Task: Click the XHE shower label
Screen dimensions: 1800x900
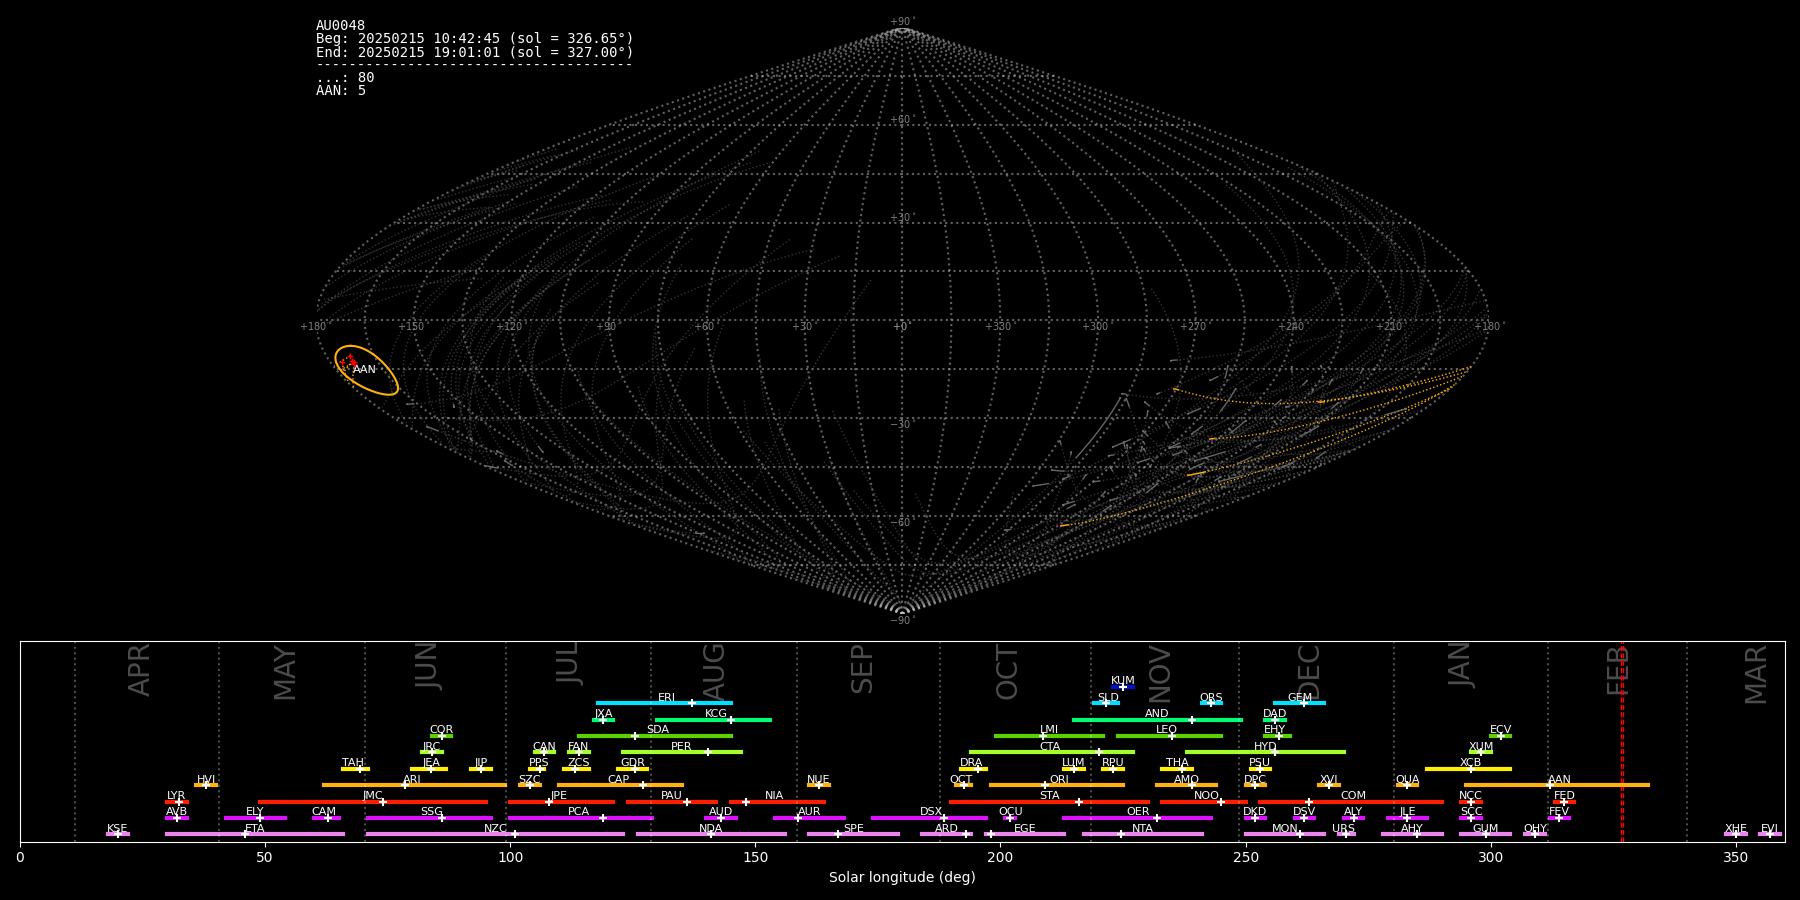Action: pos(1736,829)
